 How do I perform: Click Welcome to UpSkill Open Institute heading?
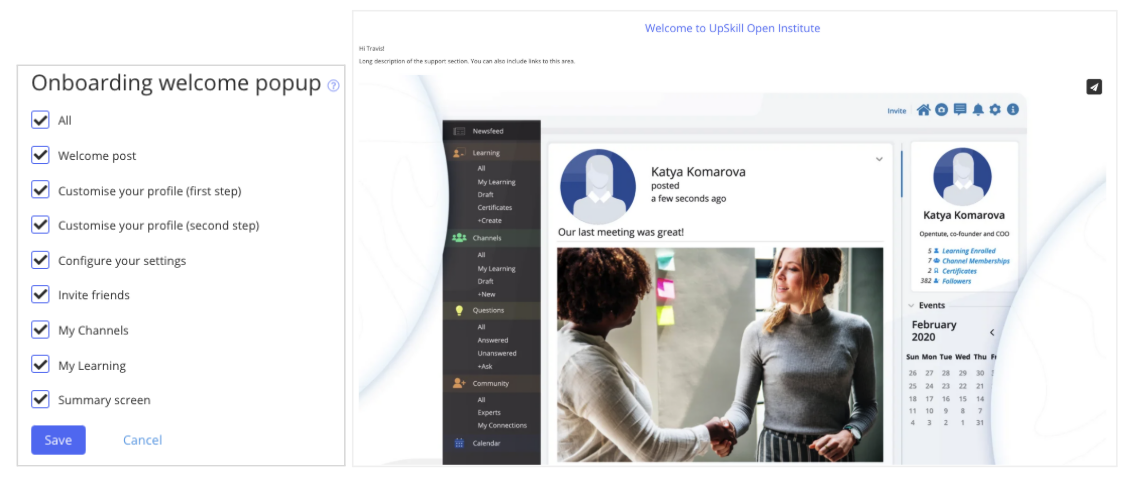click(x=732, y=29)
